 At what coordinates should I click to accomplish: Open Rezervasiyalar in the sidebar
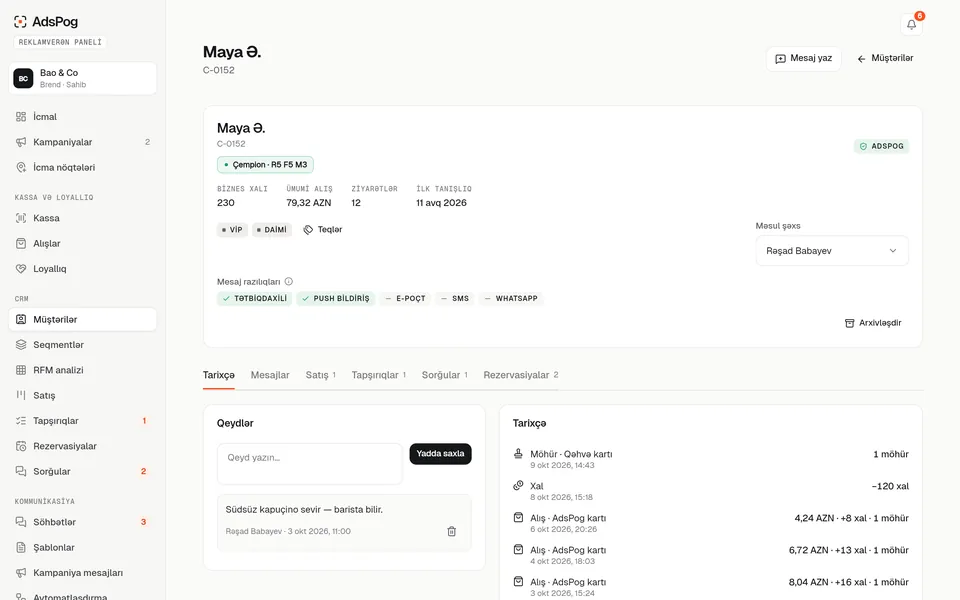83,446
